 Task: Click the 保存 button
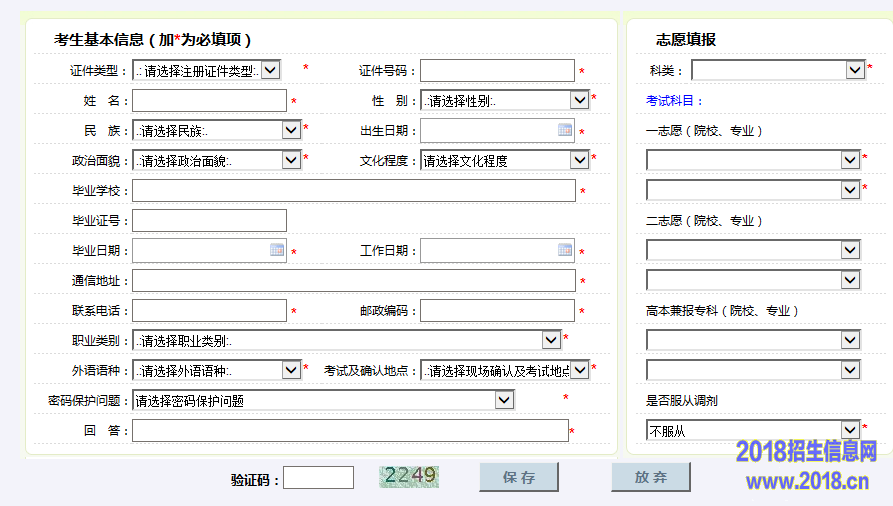[x=518, y=477]
